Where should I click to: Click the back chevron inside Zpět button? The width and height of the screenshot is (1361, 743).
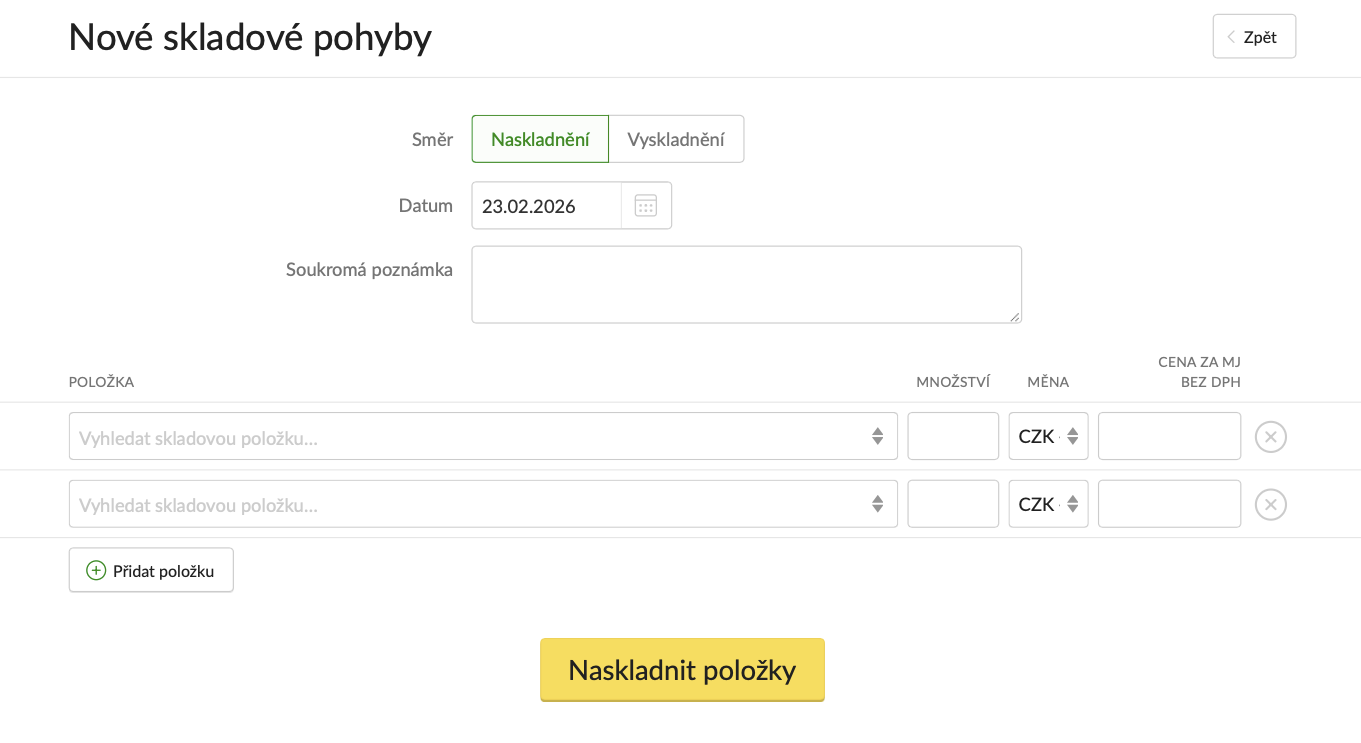point(1230,36)
